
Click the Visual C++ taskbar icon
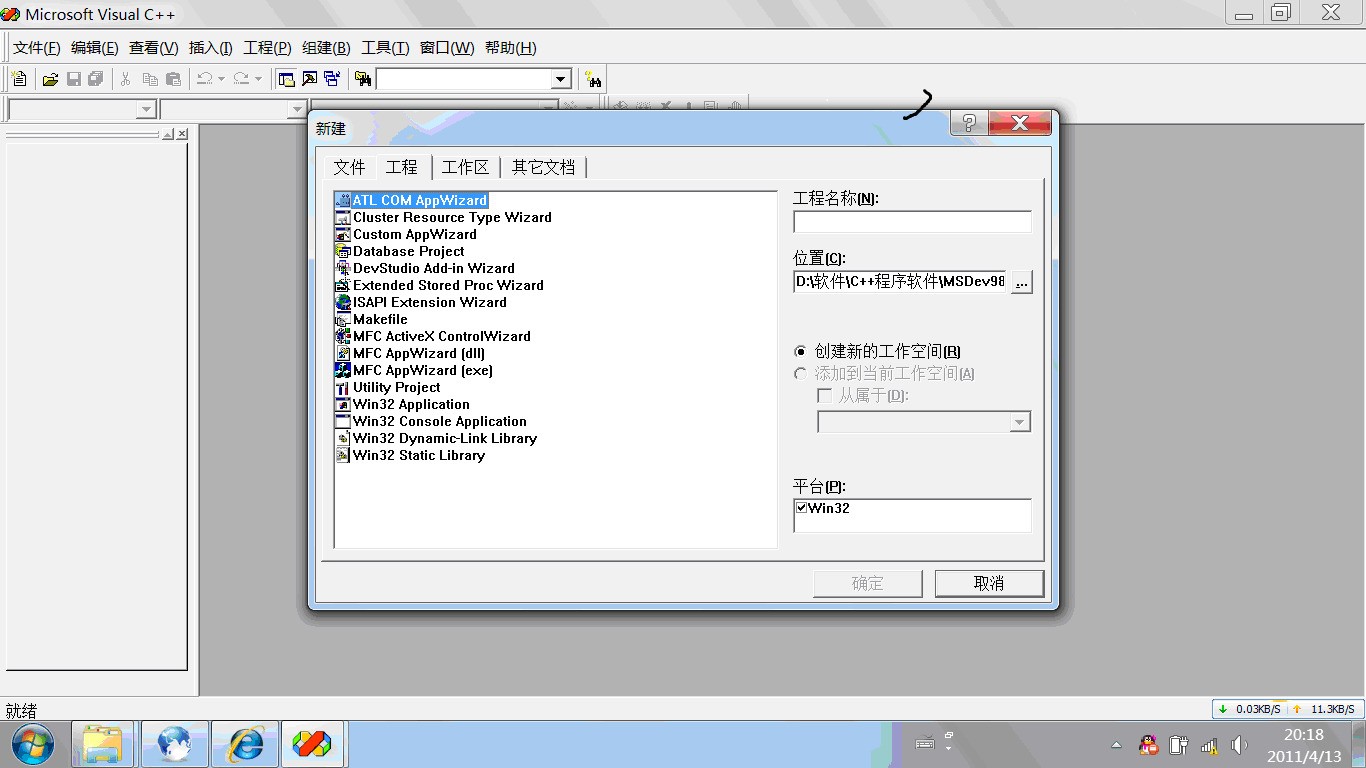tap(312, 744)
